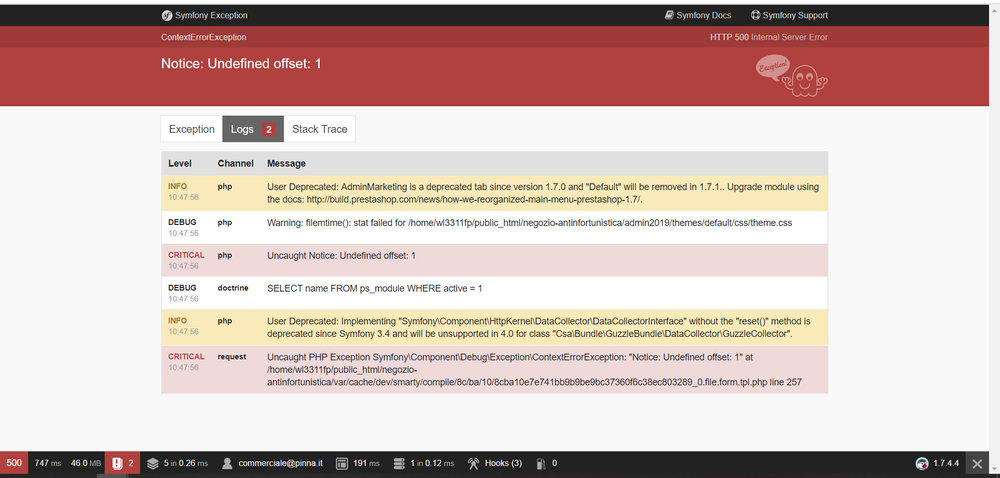This screenshot has width=1000, height=478.
Task: Select the Logs tab
Action: [x=253, y=129]
